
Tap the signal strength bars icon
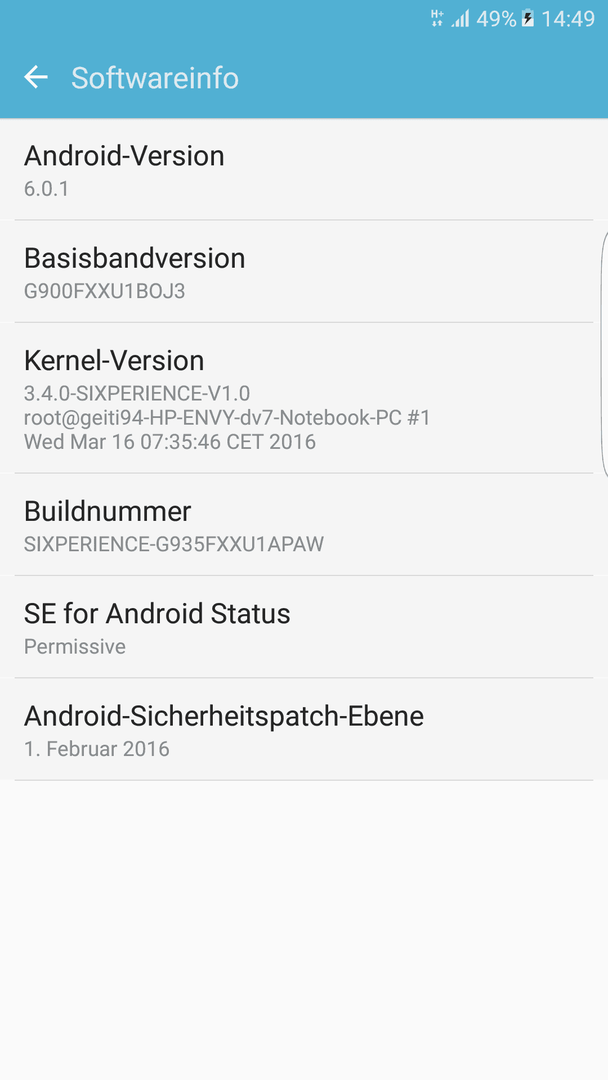pyautogui.click(x=460, y=19)
